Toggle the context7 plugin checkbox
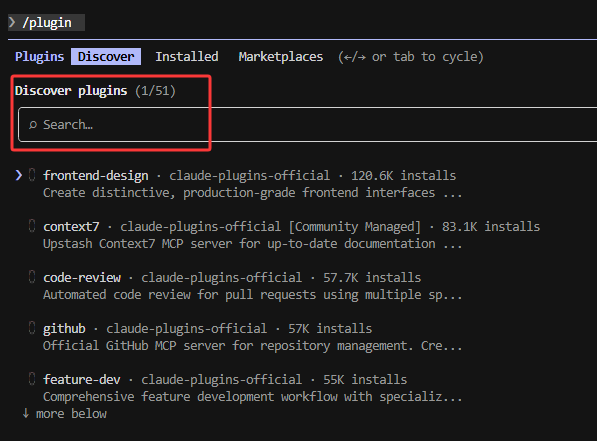Viewport: 597px width, 441px height. pyautogui.click(x=32, y=226)
